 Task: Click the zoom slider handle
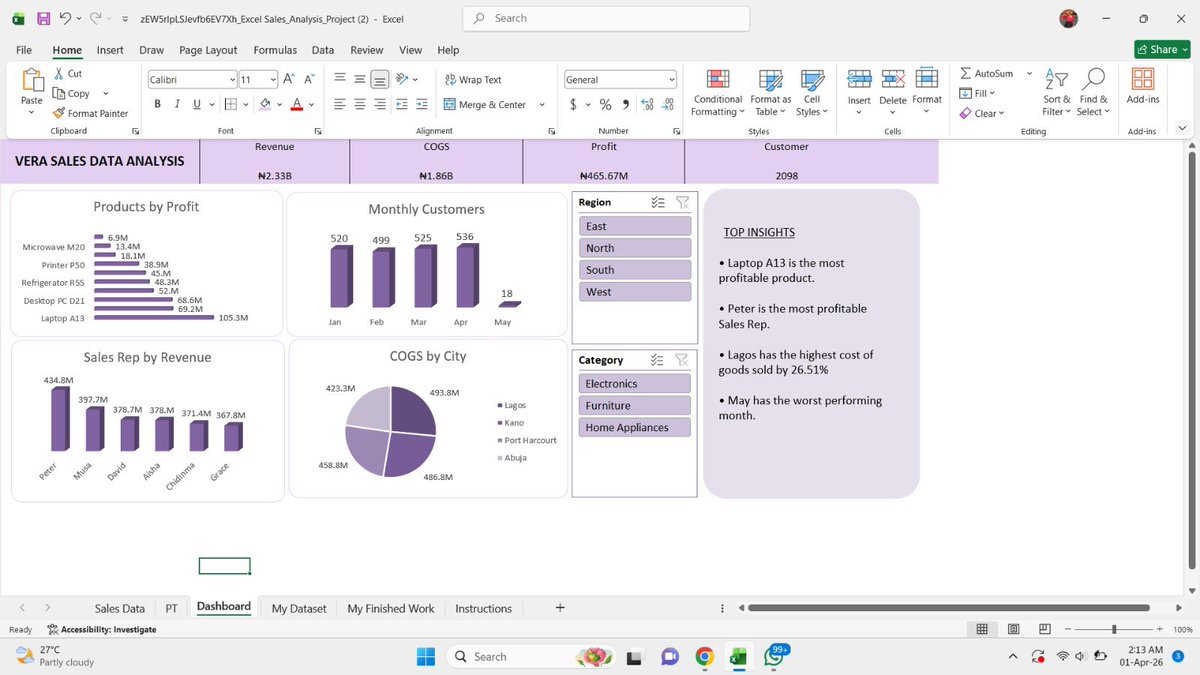tap(1114, 629)
